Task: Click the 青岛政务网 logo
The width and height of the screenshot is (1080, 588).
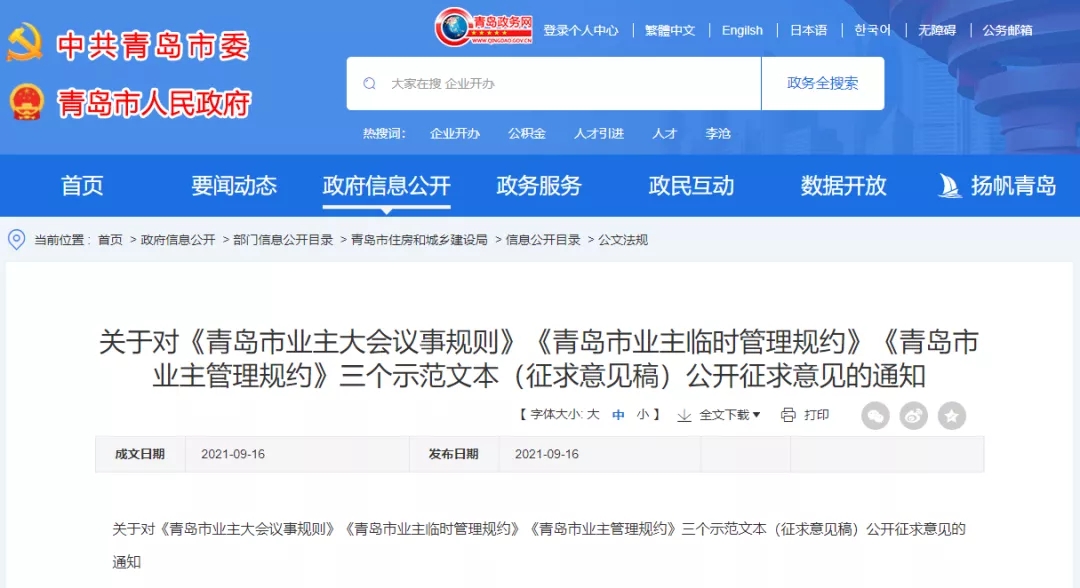Action: point(484,28)
